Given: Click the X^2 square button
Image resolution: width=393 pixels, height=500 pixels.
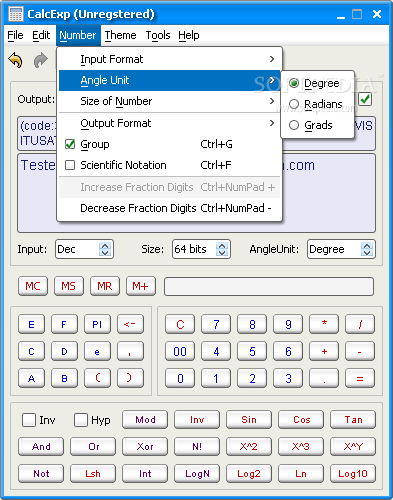Looking at the screenshot, I should pos(249,446).
